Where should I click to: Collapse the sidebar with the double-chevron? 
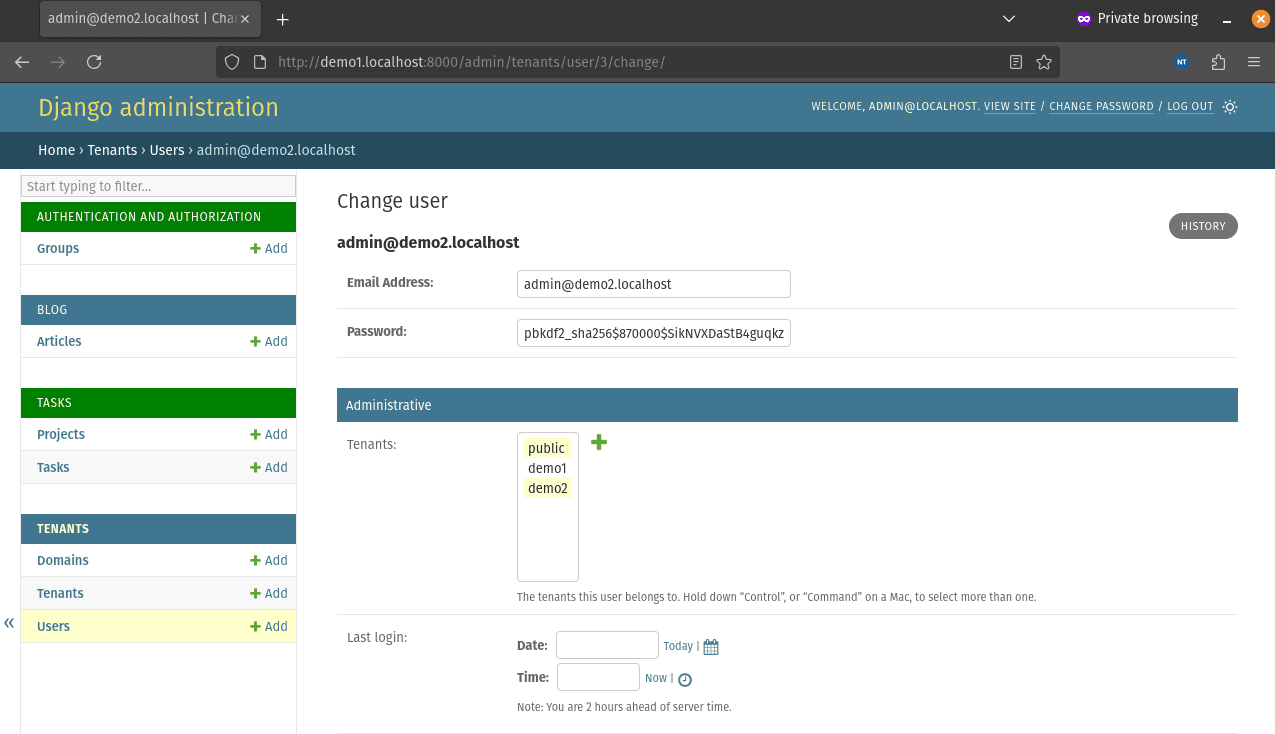coord(9,623)
